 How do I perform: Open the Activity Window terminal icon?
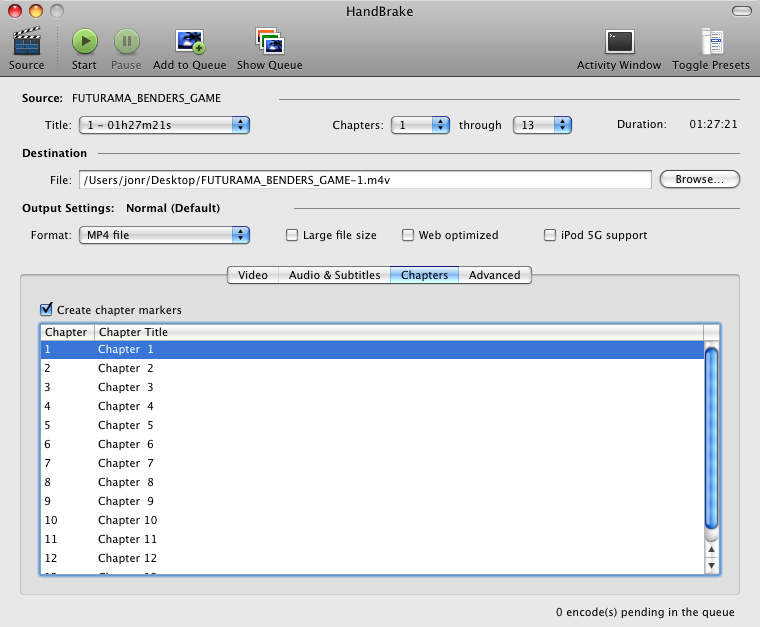(619, 42)
